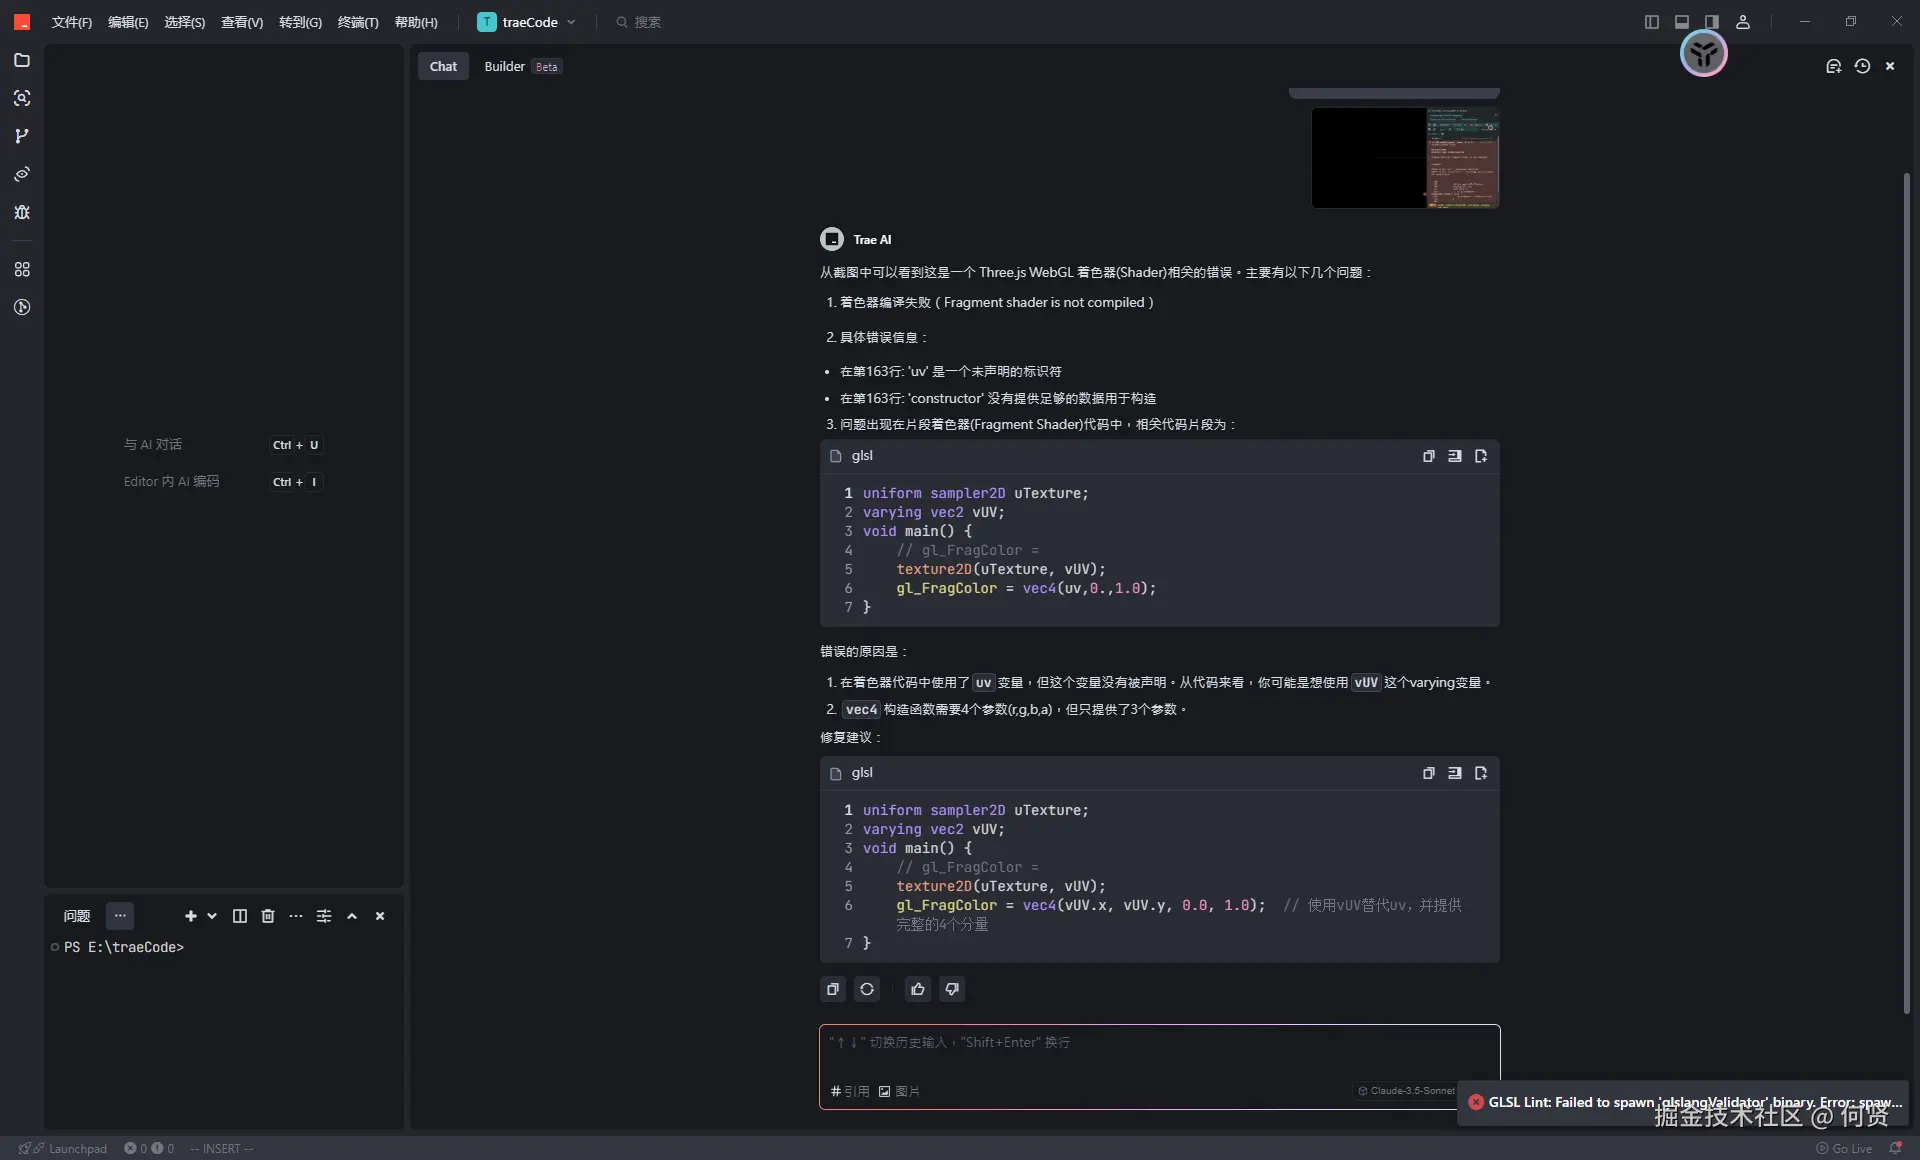1920x1160 pixels.
Task: Regenerate the Trae AI response
Action: coord(867,989)
